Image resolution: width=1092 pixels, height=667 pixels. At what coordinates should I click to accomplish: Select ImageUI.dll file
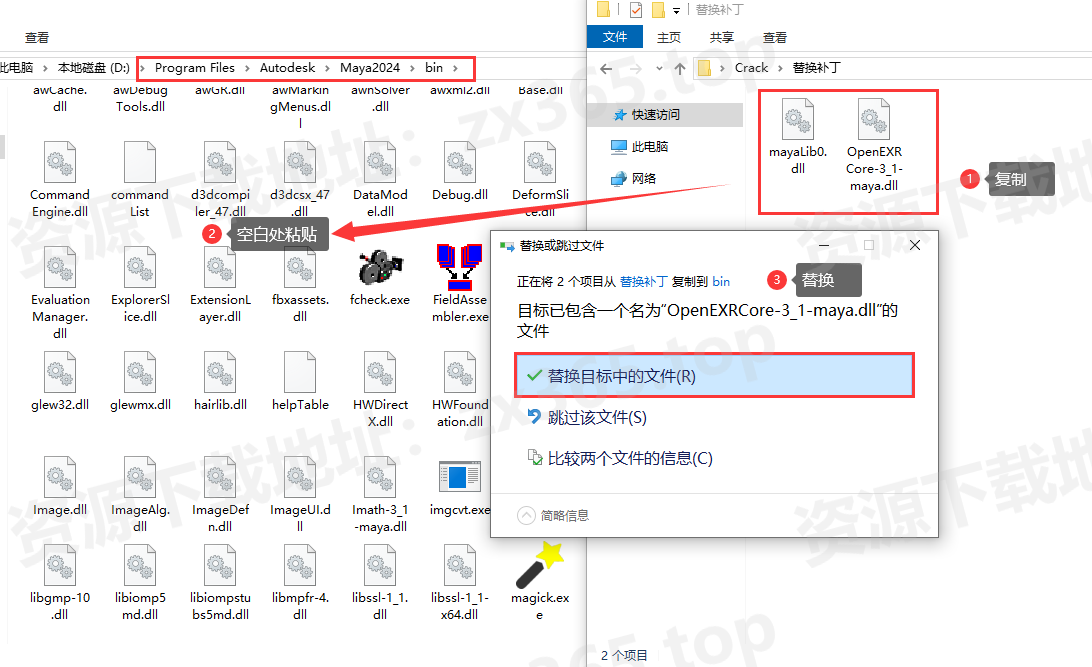pyautogui.click(x=300, y=494)
